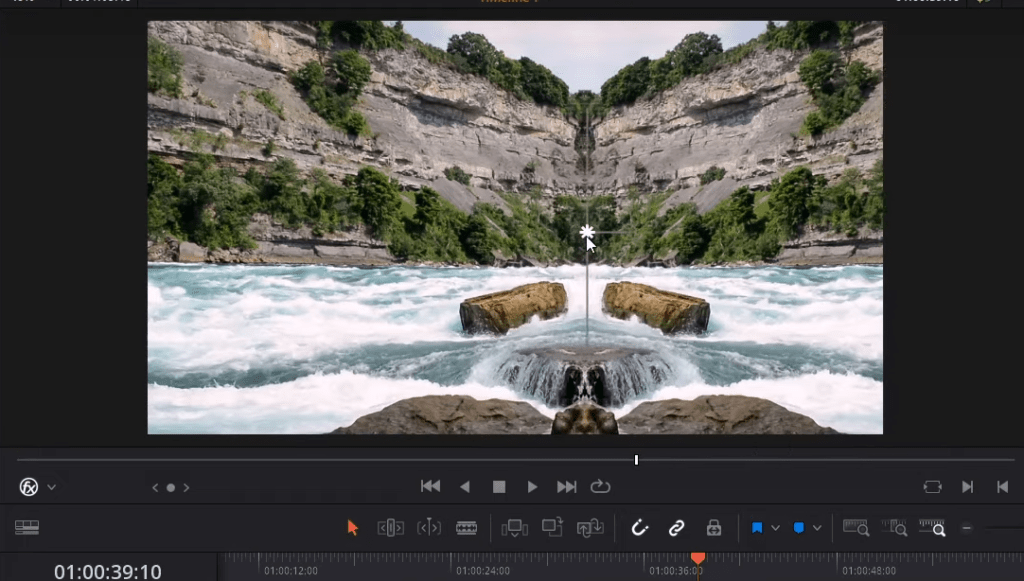Open the flag color dropdown
Screen dimensions: 1024x581
[775, 528]
